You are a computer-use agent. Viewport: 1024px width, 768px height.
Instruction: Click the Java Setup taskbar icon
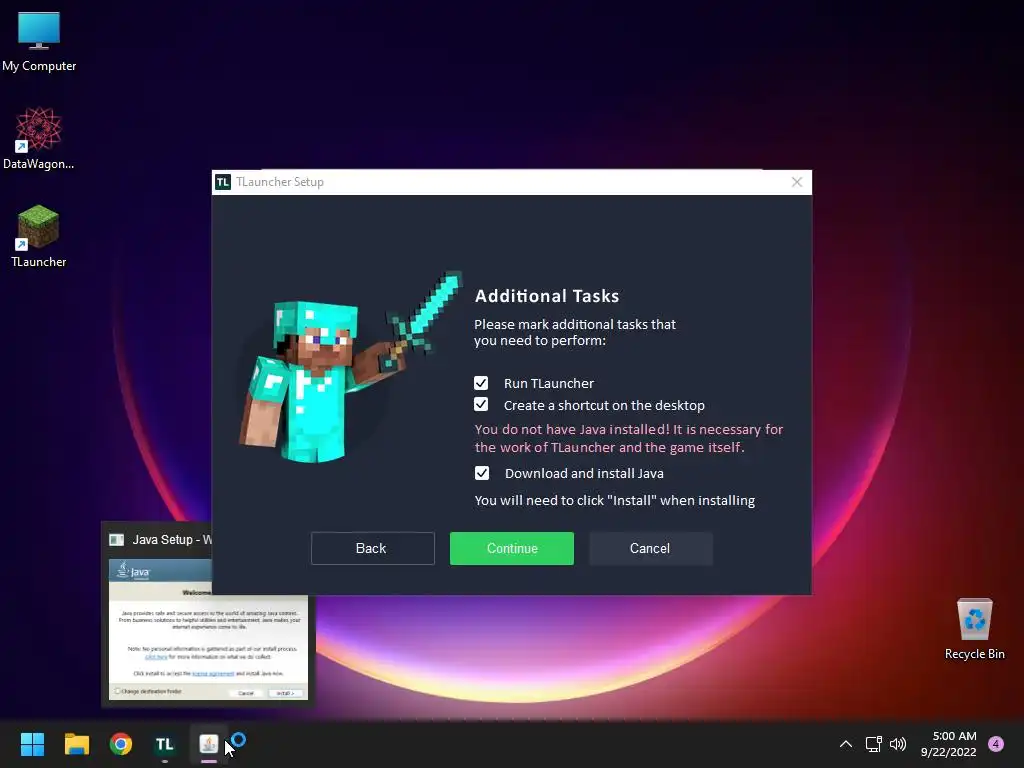click(x=209, y=744)
